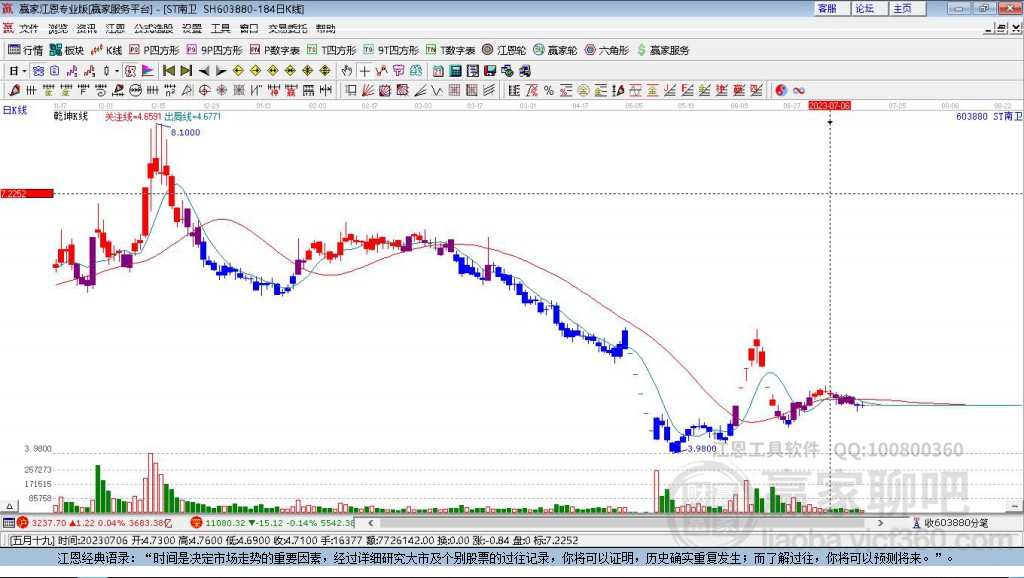Click the ruler and triangle angle icon
This screenshot has height=578, width=1024.
click(x=187, y=90)
